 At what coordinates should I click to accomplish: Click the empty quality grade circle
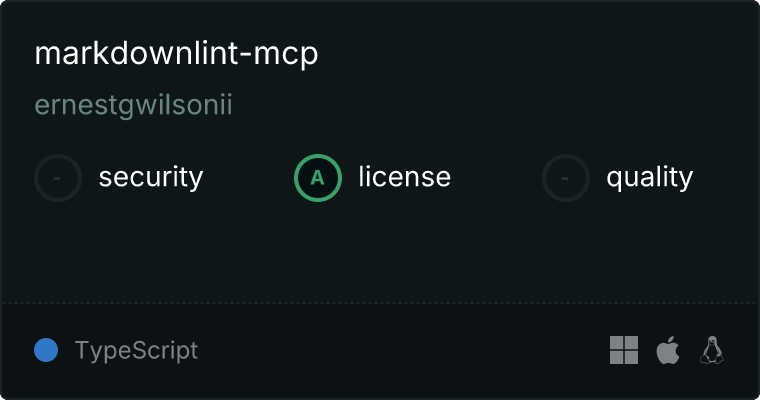coord(566,178)
